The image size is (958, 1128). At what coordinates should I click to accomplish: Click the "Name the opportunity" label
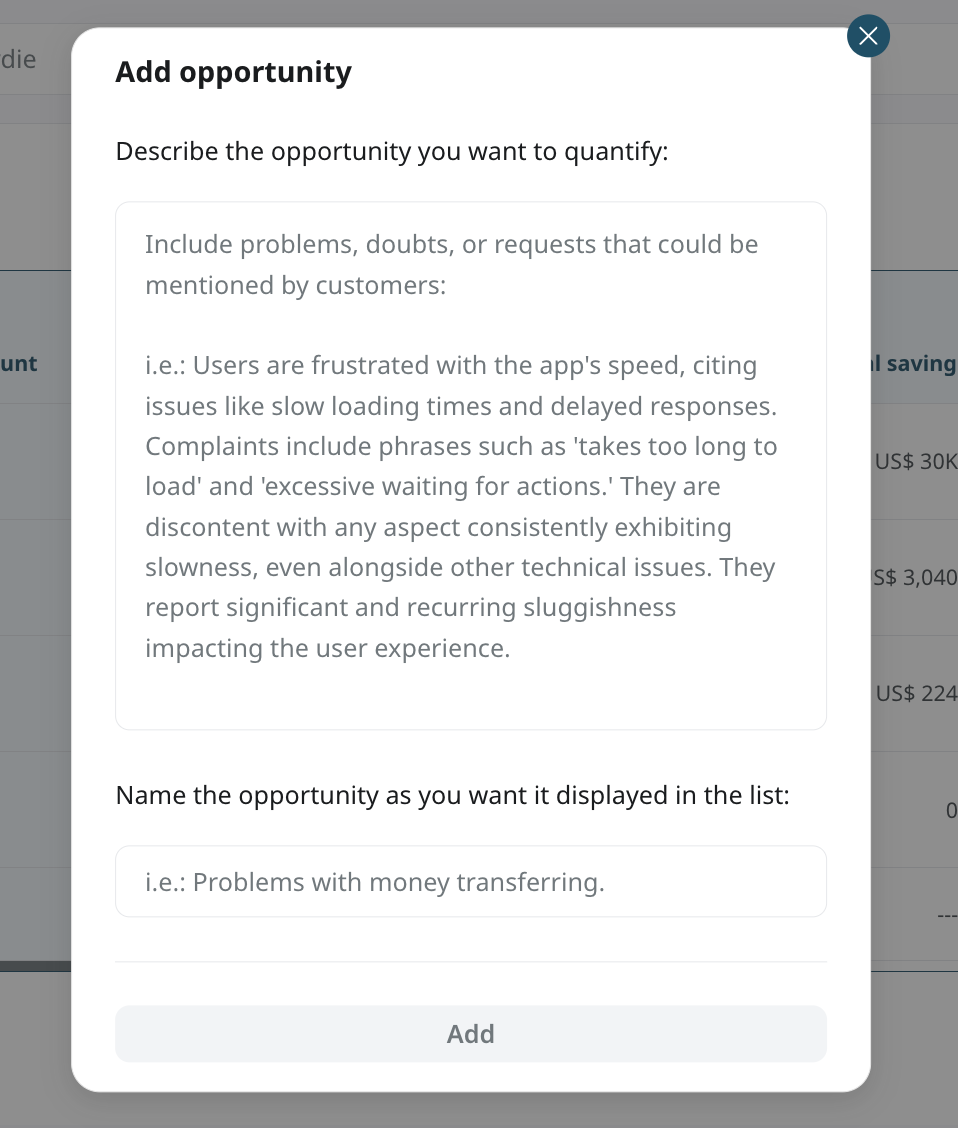pos(452,796)
